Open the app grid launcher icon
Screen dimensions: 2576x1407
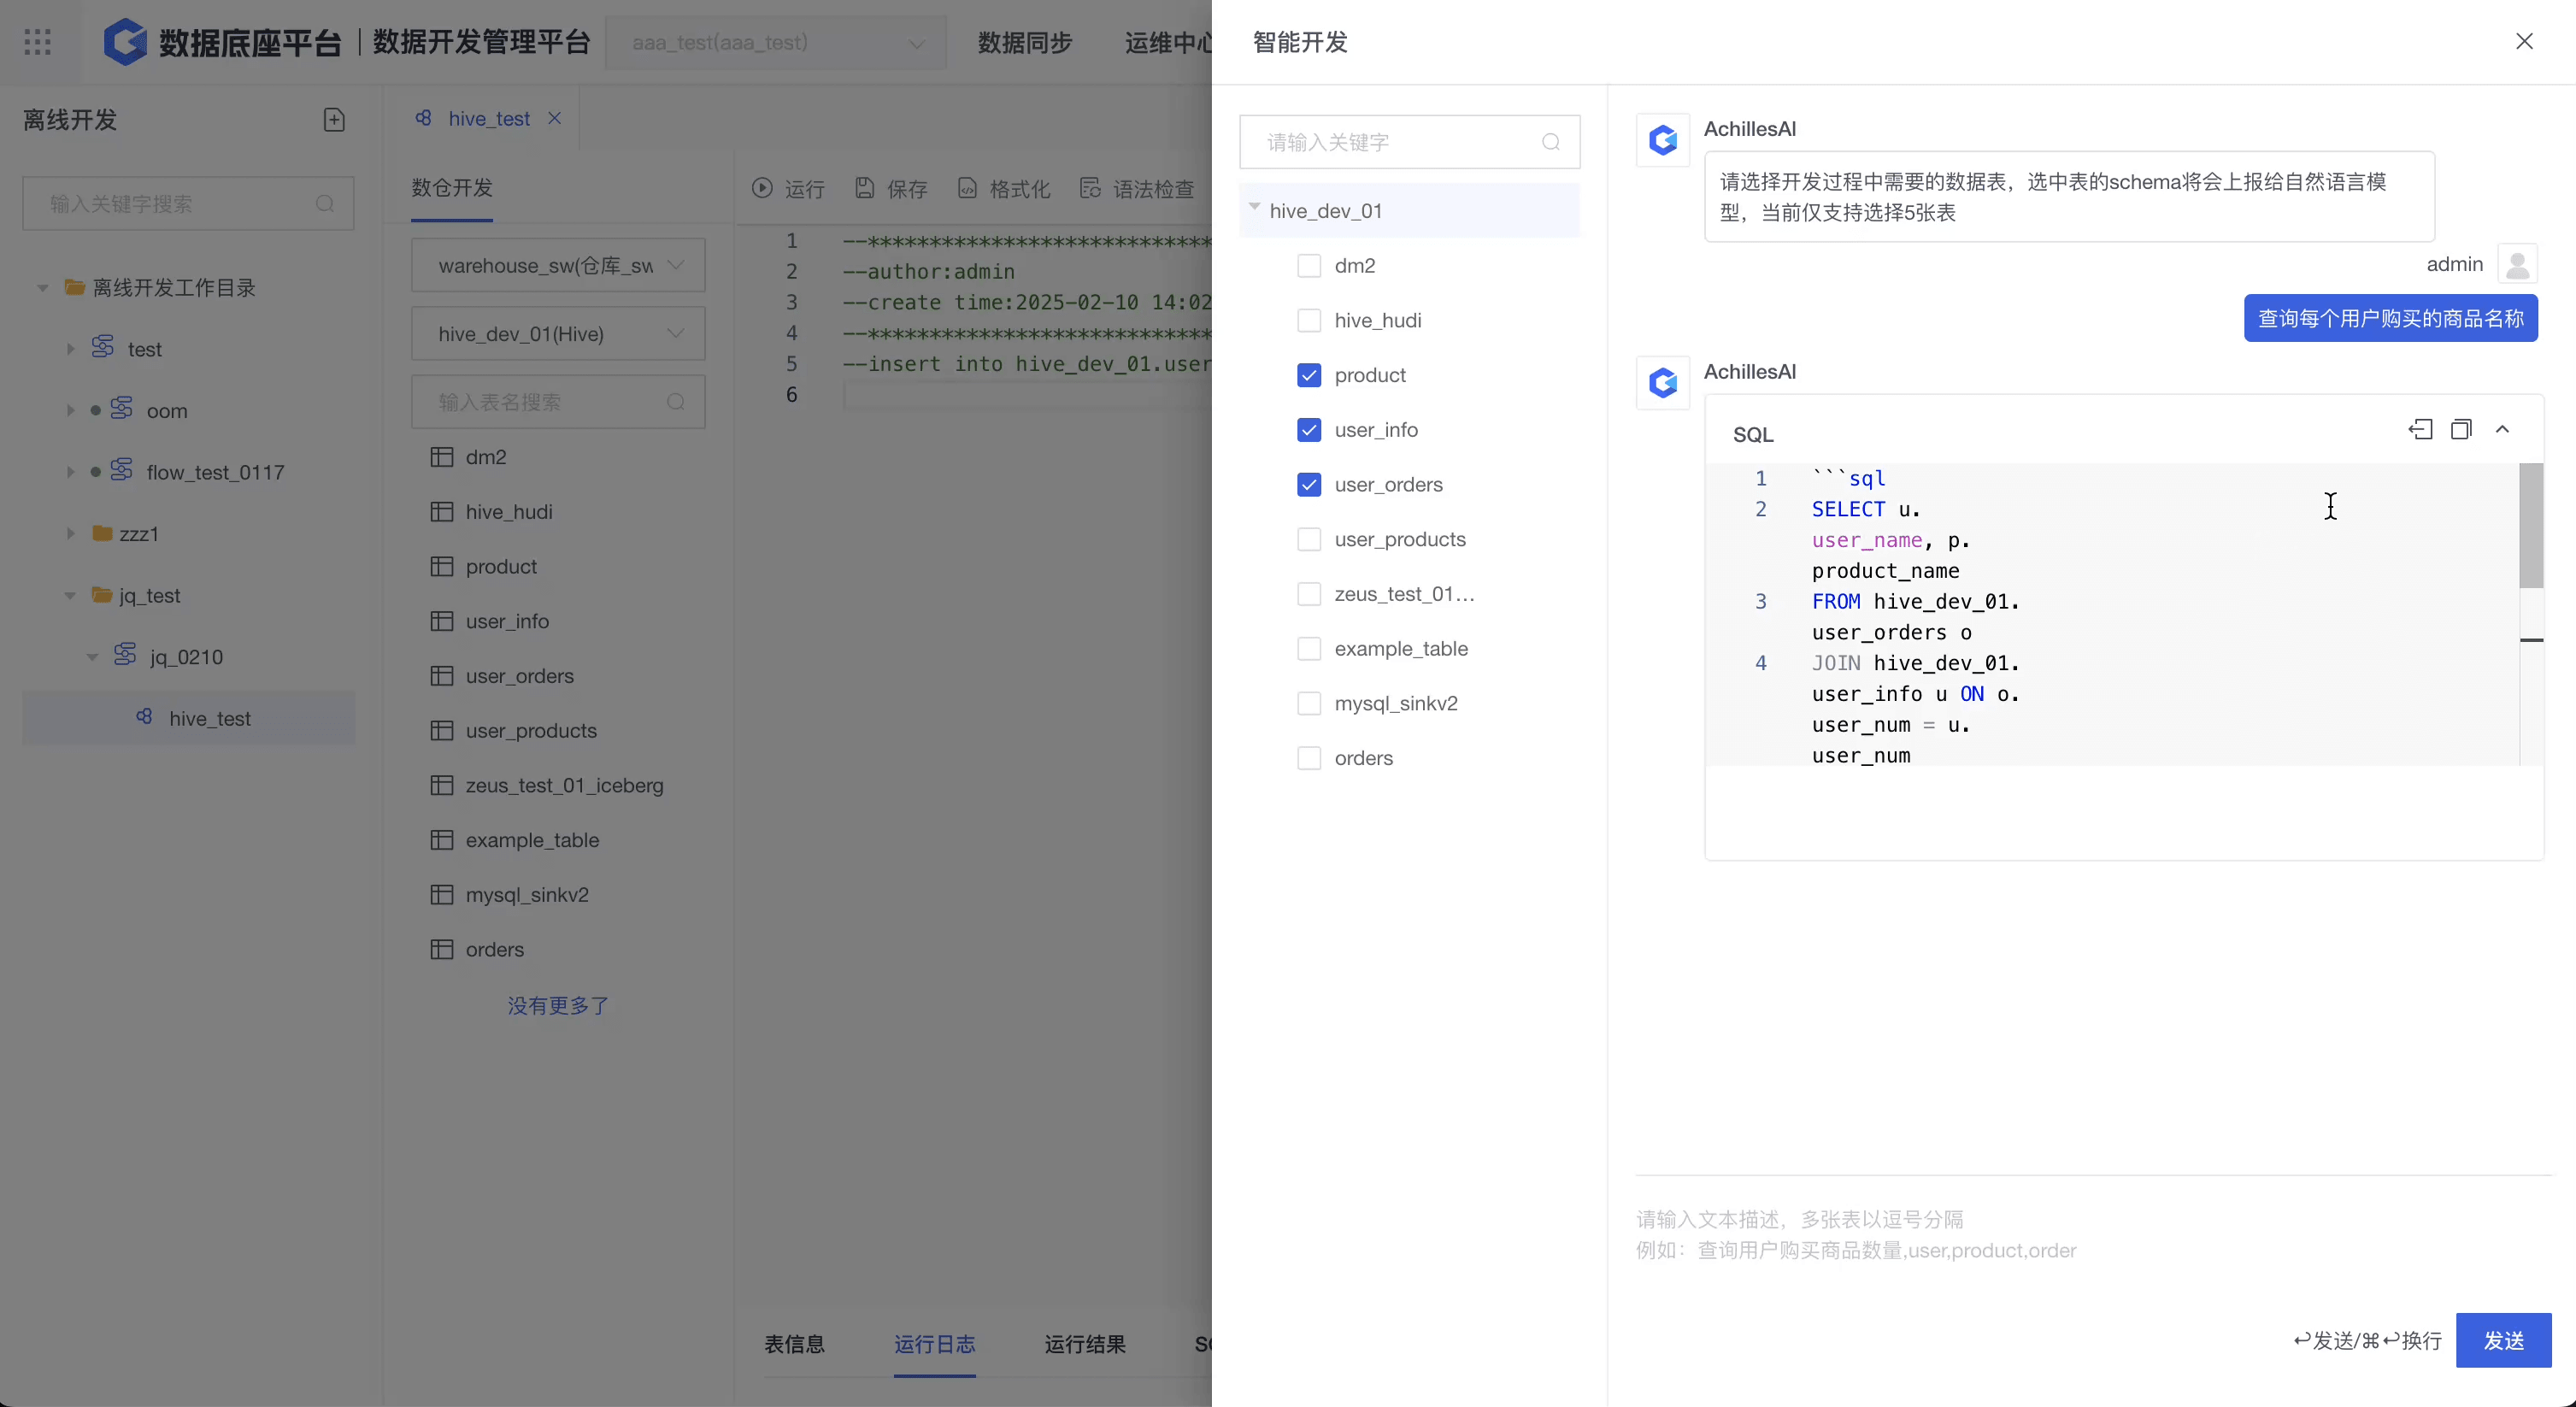(37, 42)
